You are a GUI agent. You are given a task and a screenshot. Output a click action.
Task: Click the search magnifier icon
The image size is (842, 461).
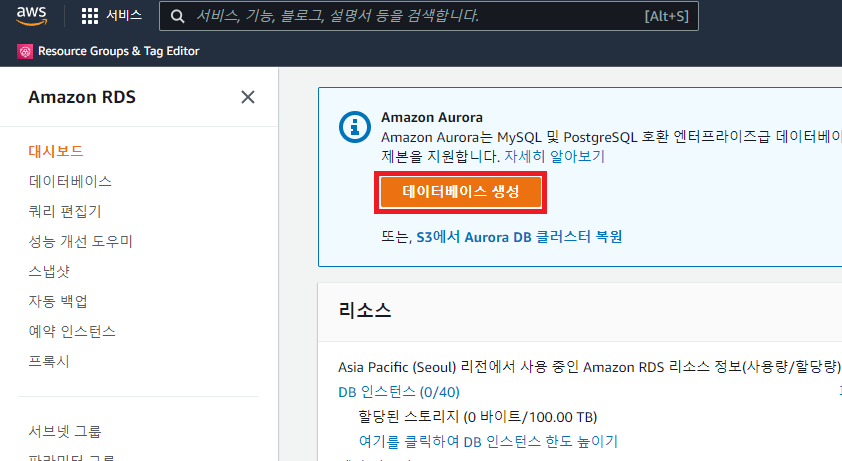(x=177, y=17)
